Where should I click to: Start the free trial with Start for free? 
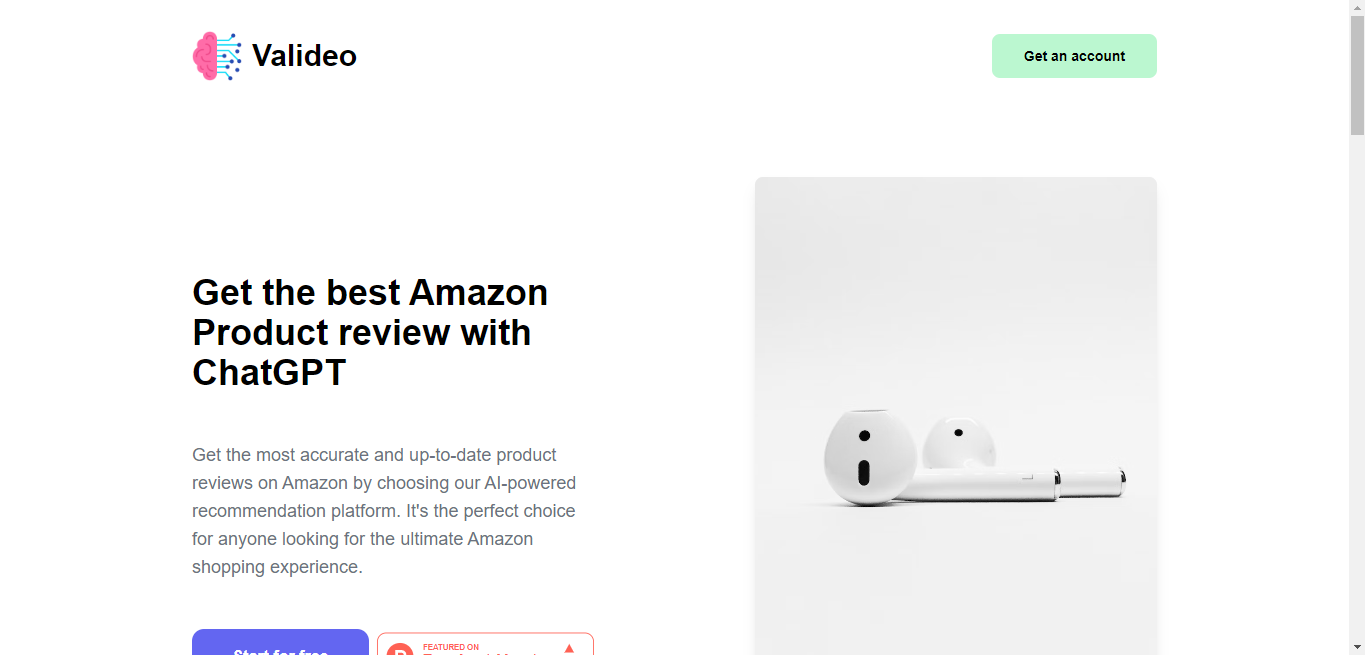pyautogui.click(x=280, y=642)
